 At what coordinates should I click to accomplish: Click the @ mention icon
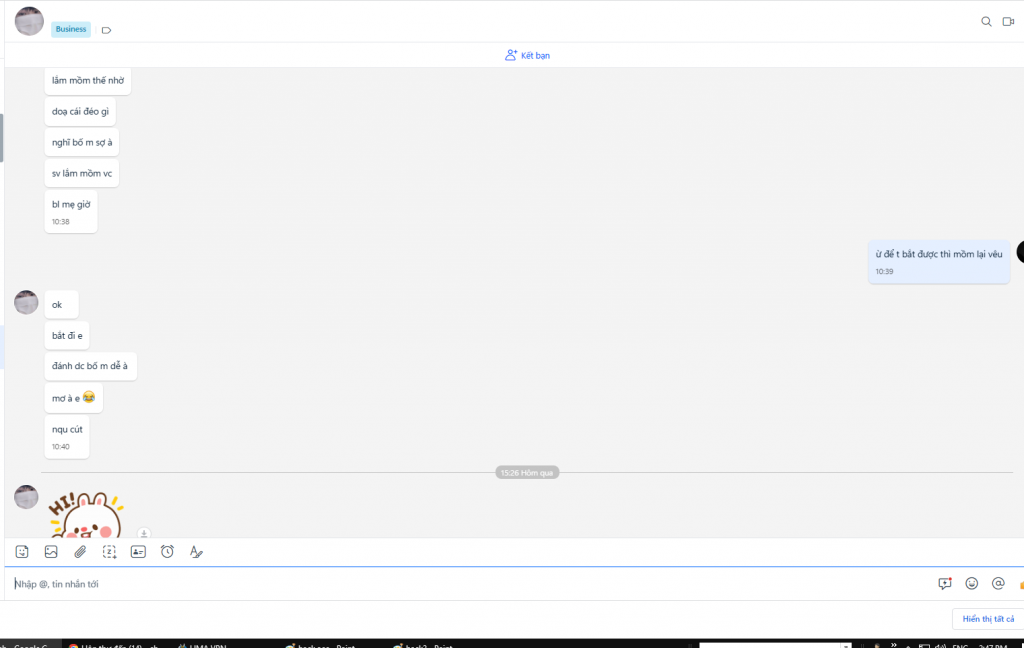[997, 584]
